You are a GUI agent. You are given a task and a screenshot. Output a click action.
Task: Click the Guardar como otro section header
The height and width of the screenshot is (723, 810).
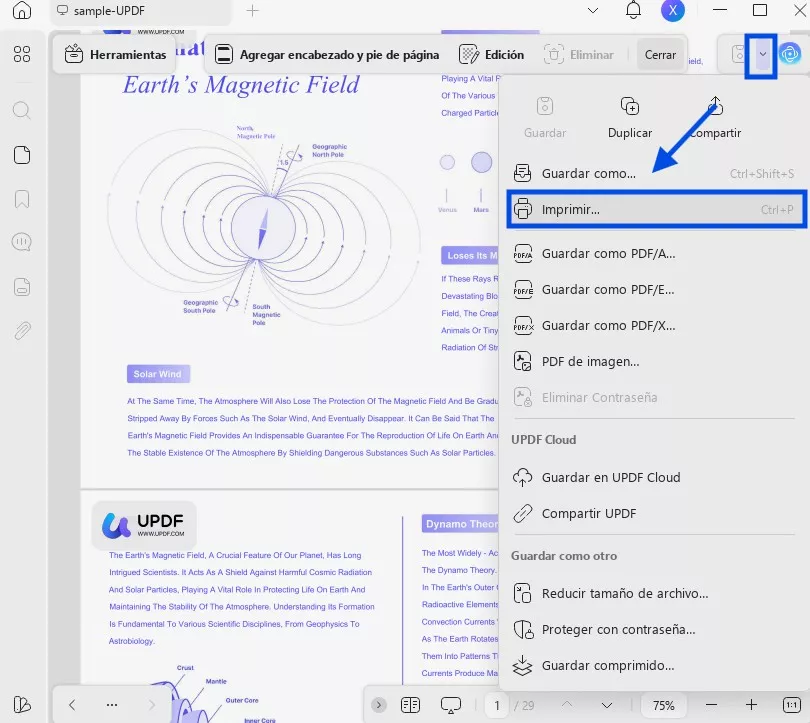click(x=564, y=556)
